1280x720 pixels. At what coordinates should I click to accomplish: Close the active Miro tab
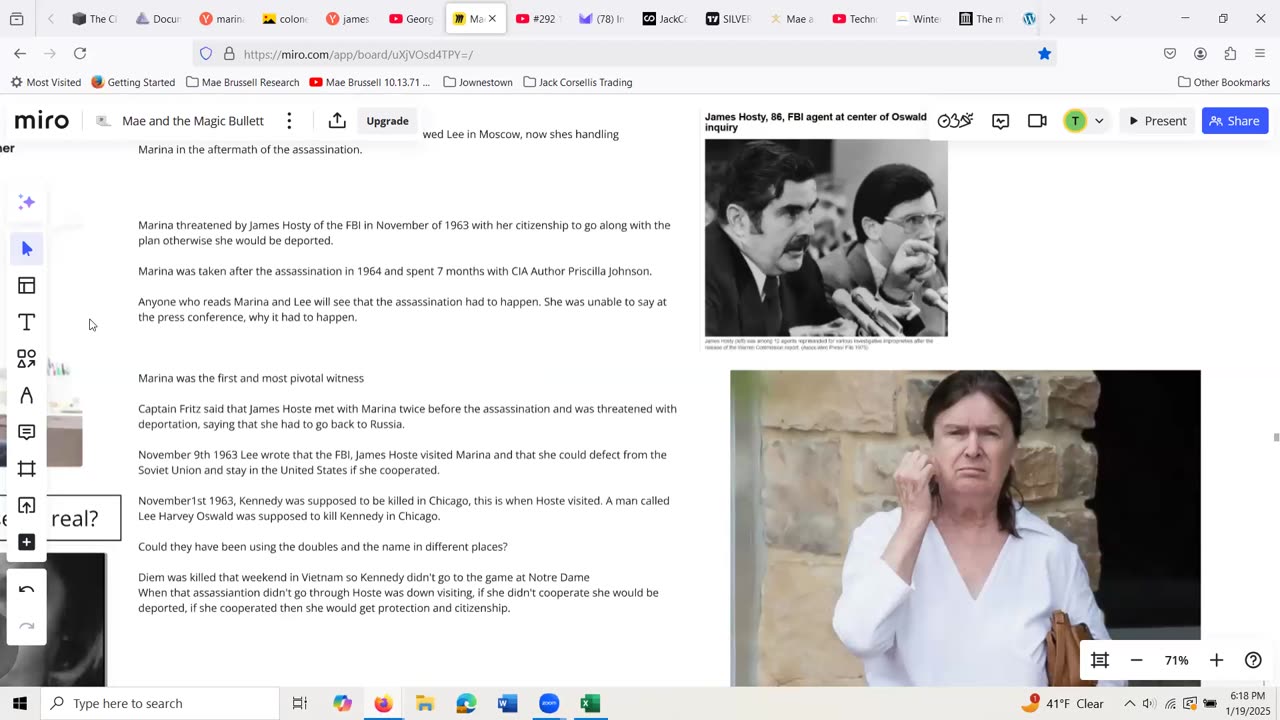492,19
